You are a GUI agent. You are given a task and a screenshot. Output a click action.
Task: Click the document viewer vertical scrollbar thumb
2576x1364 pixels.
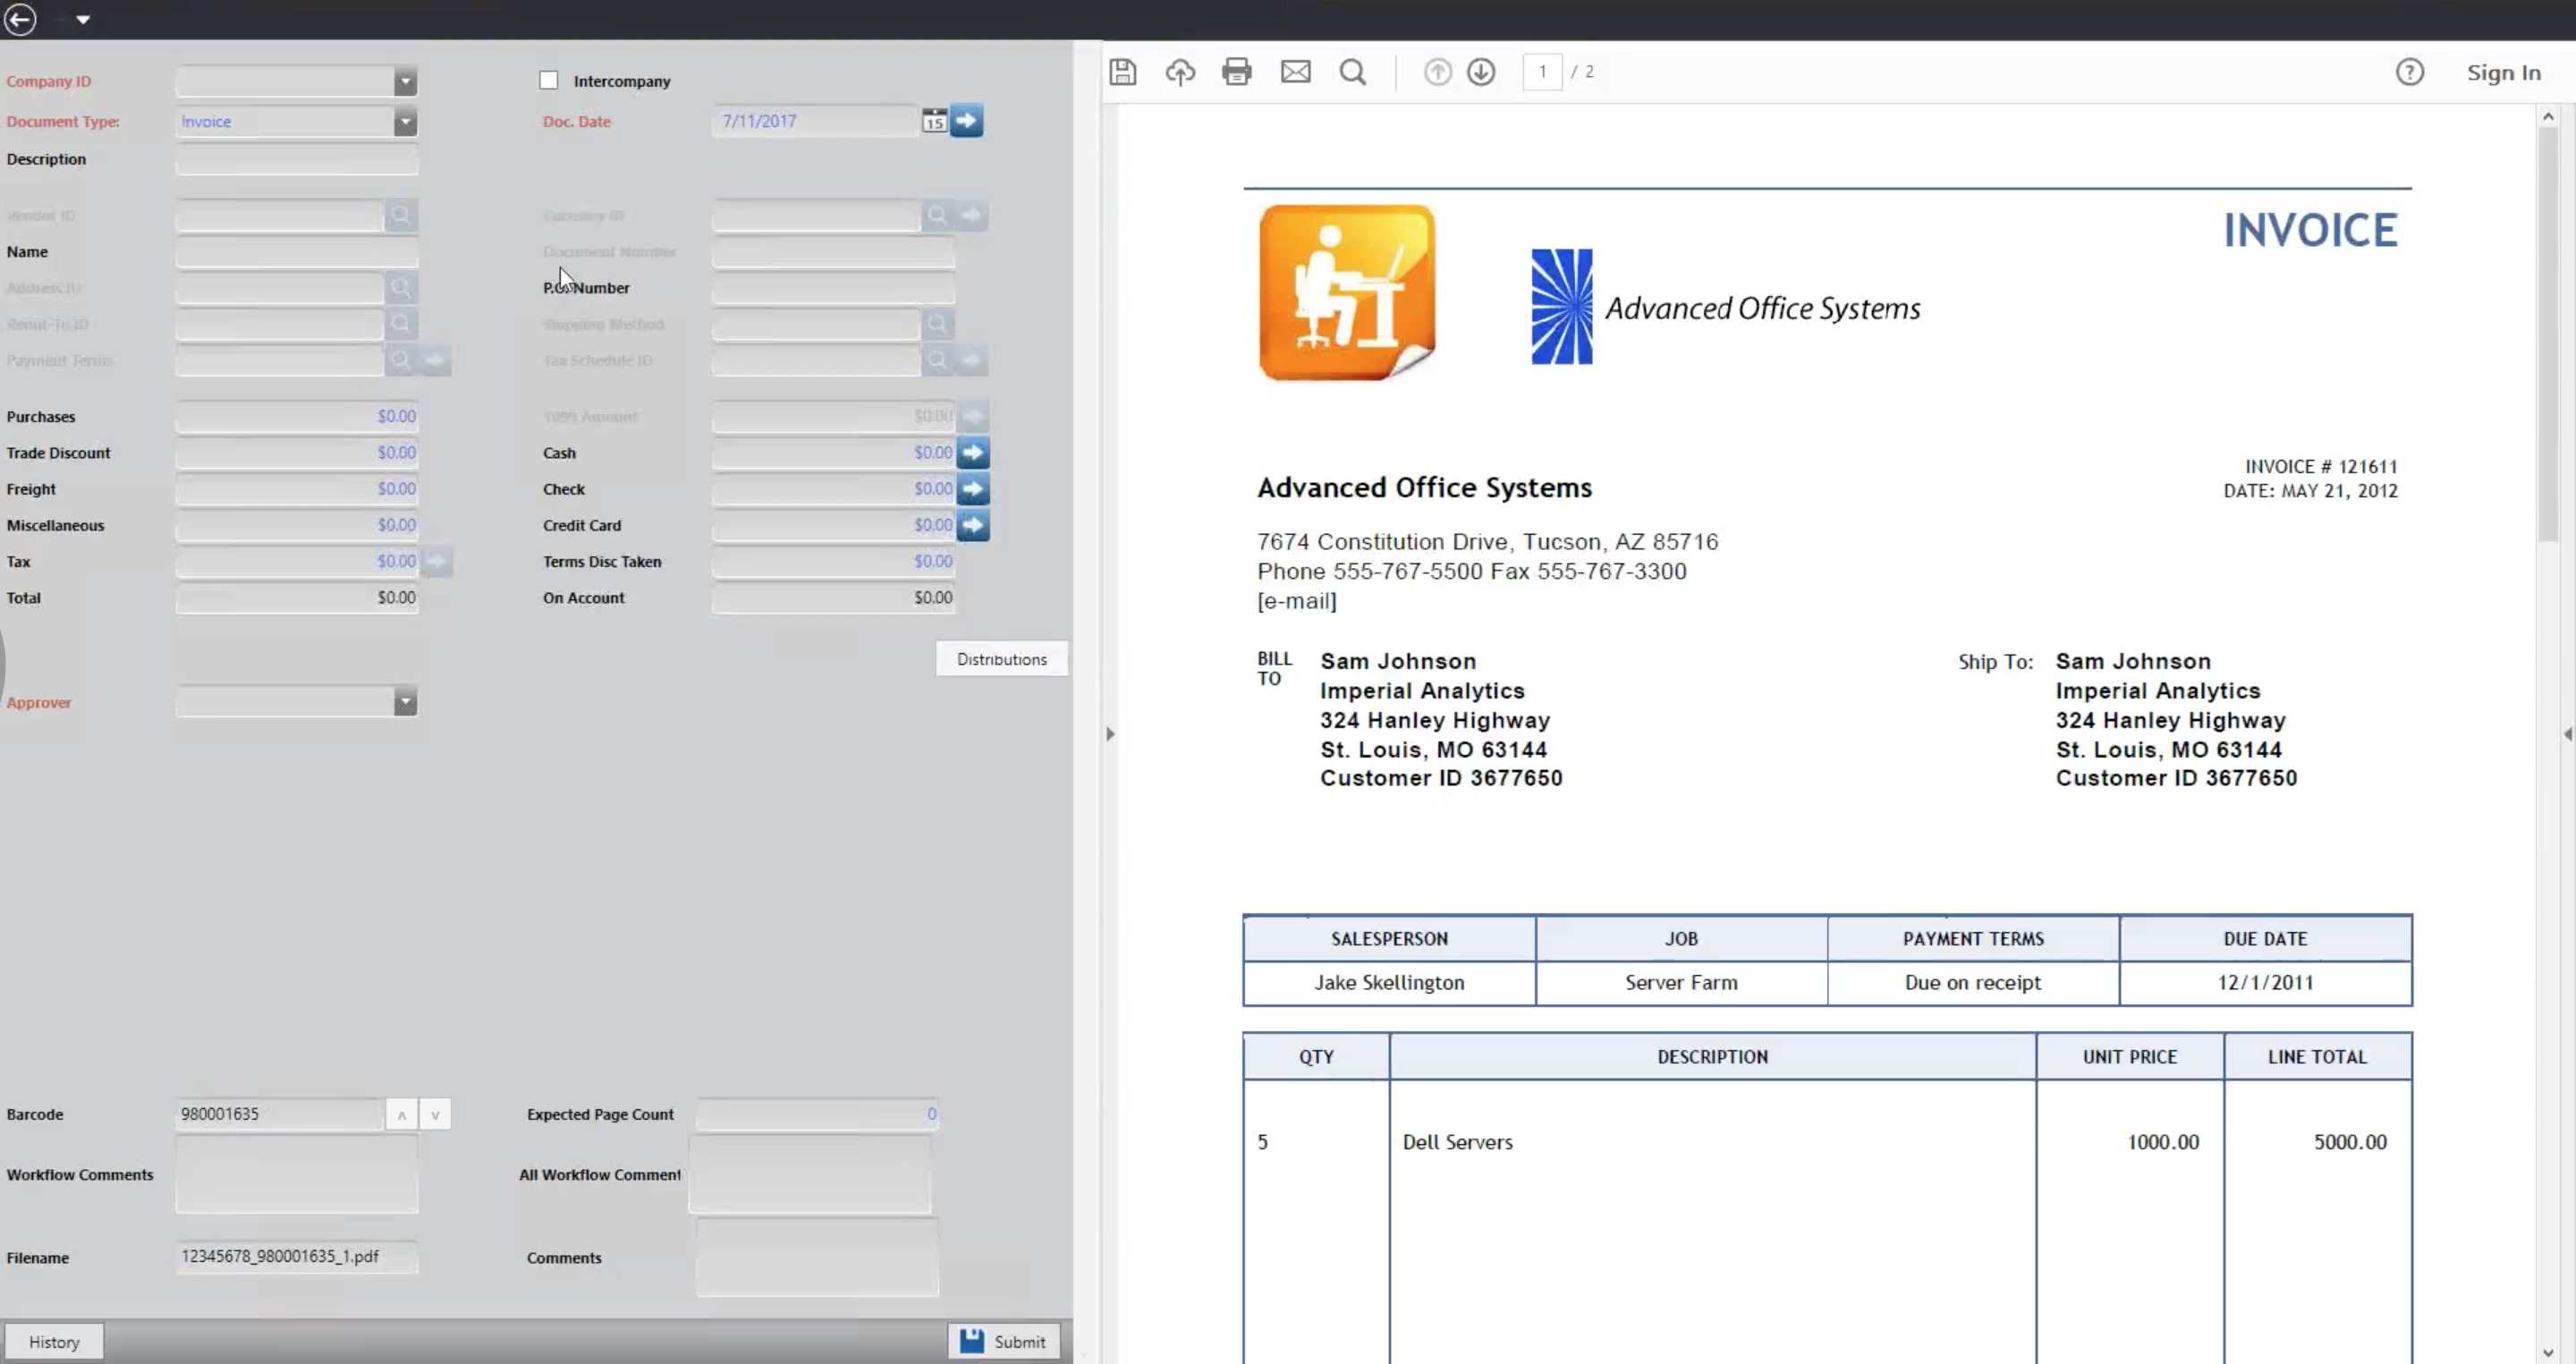coord(2547,335)
